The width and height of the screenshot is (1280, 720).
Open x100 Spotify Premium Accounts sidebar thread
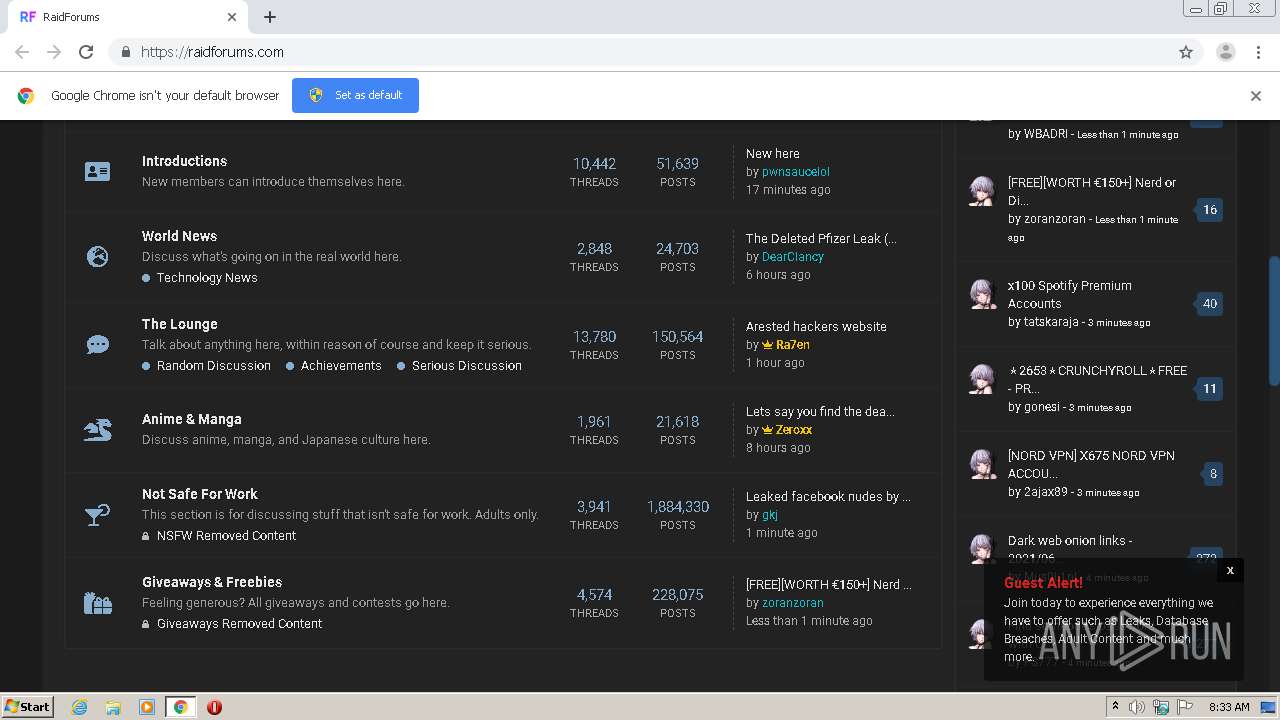(x=1070, y=295)
